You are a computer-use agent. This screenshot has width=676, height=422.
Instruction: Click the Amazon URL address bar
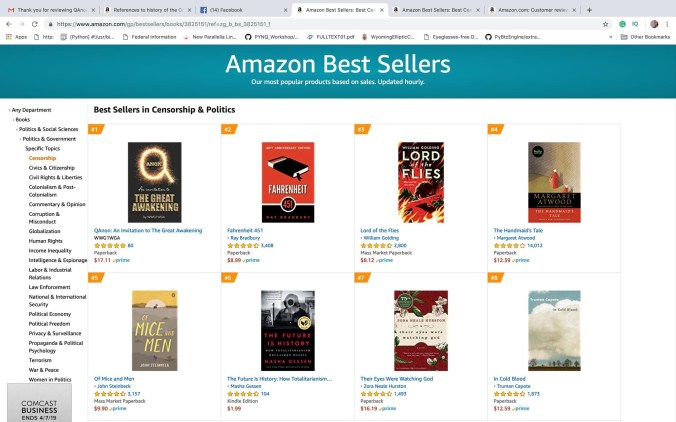click(300, 22)
